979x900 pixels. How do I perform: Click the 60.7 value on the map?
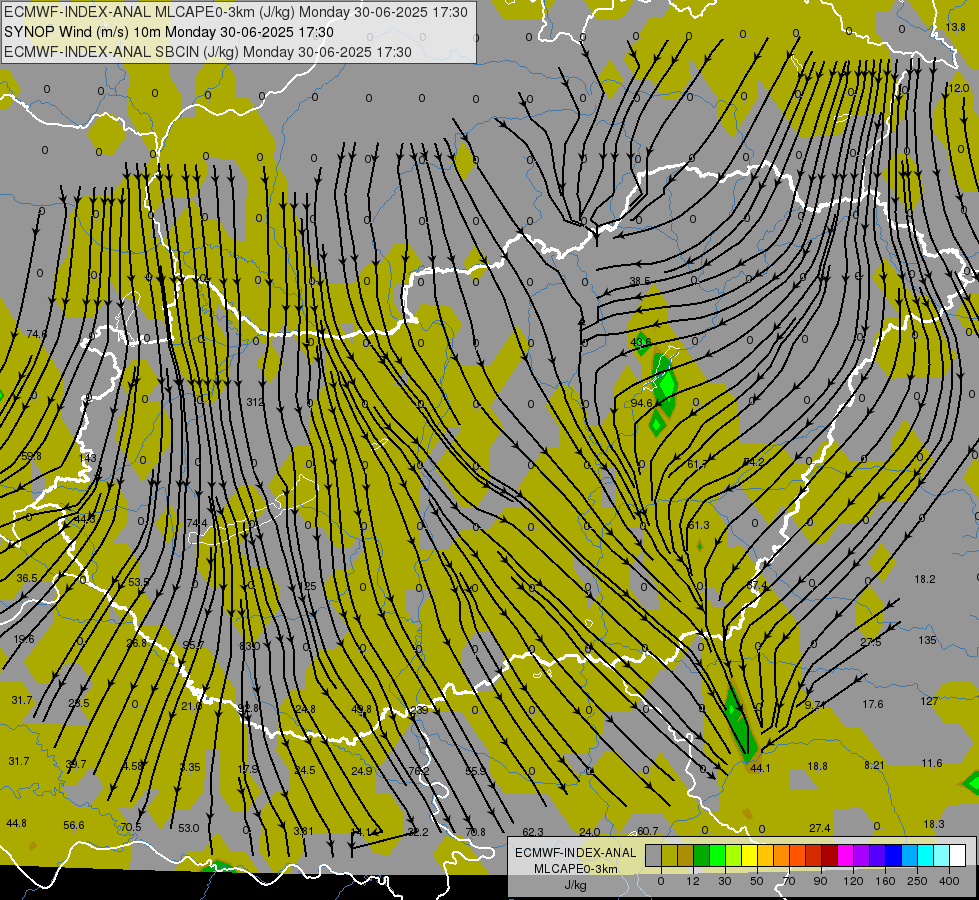[x=647, y=831]
